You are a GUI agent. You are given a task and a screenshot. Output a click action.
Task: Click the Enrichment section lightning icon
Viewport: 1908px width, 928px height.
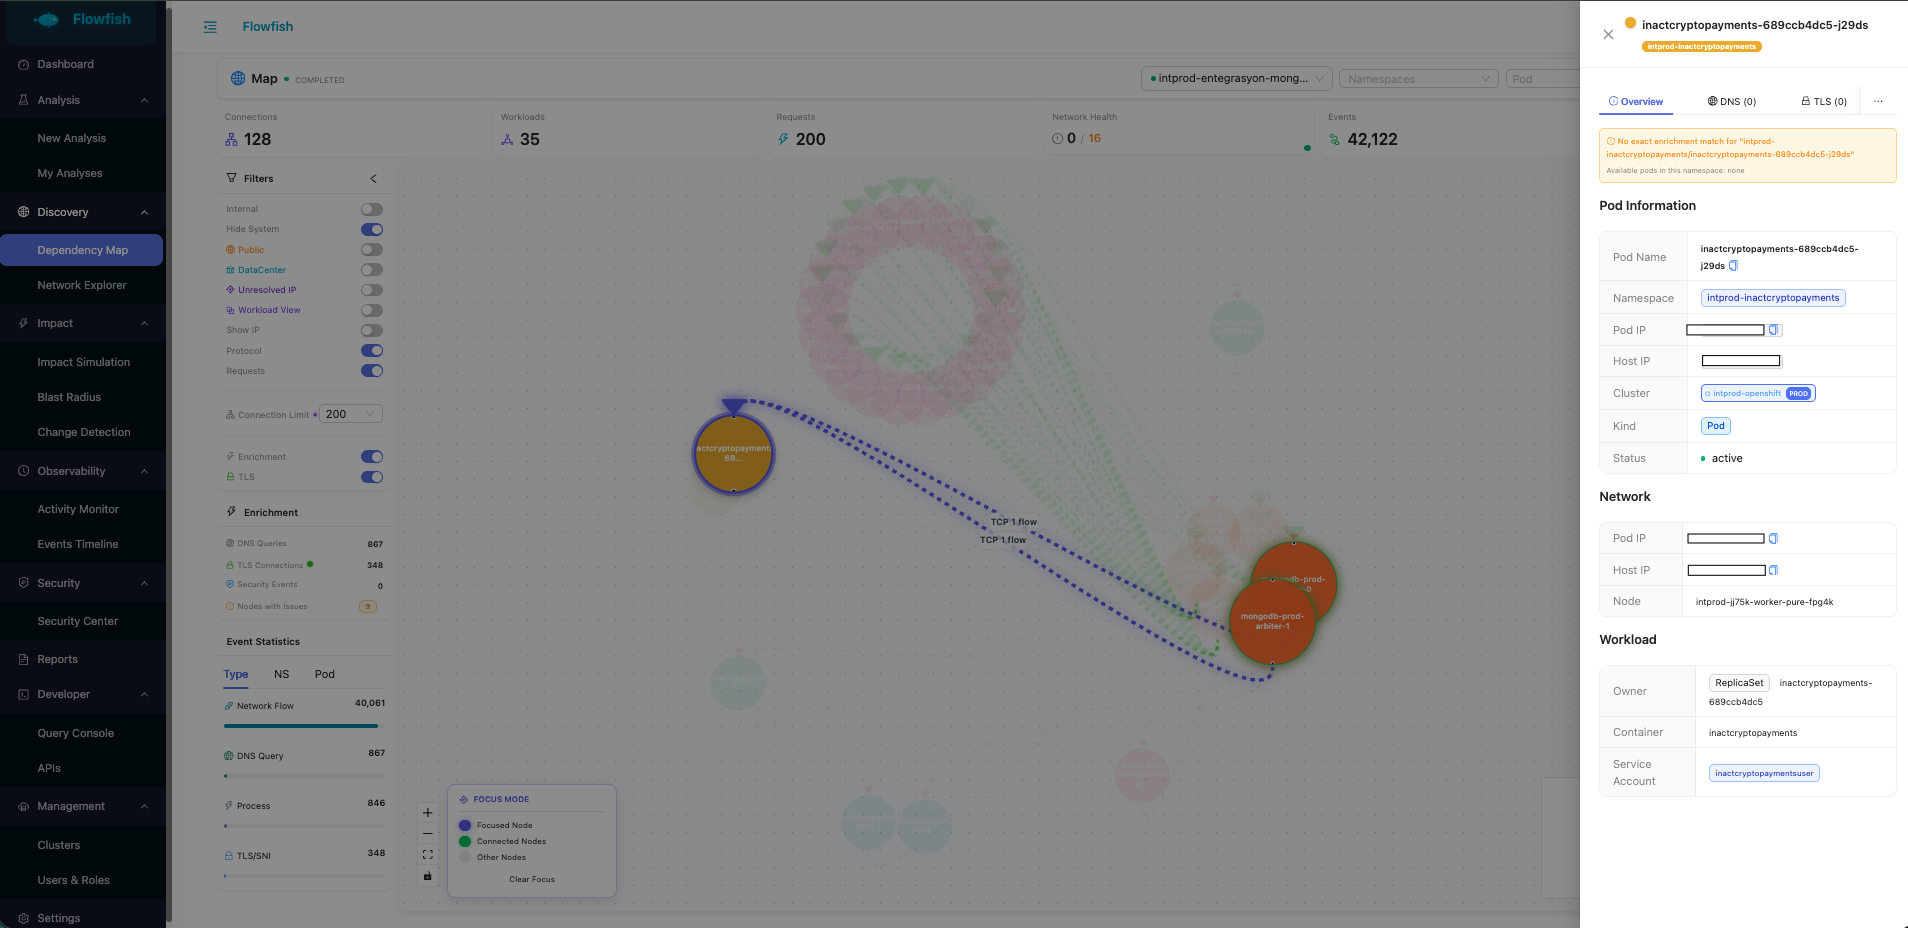pos(232,512)
